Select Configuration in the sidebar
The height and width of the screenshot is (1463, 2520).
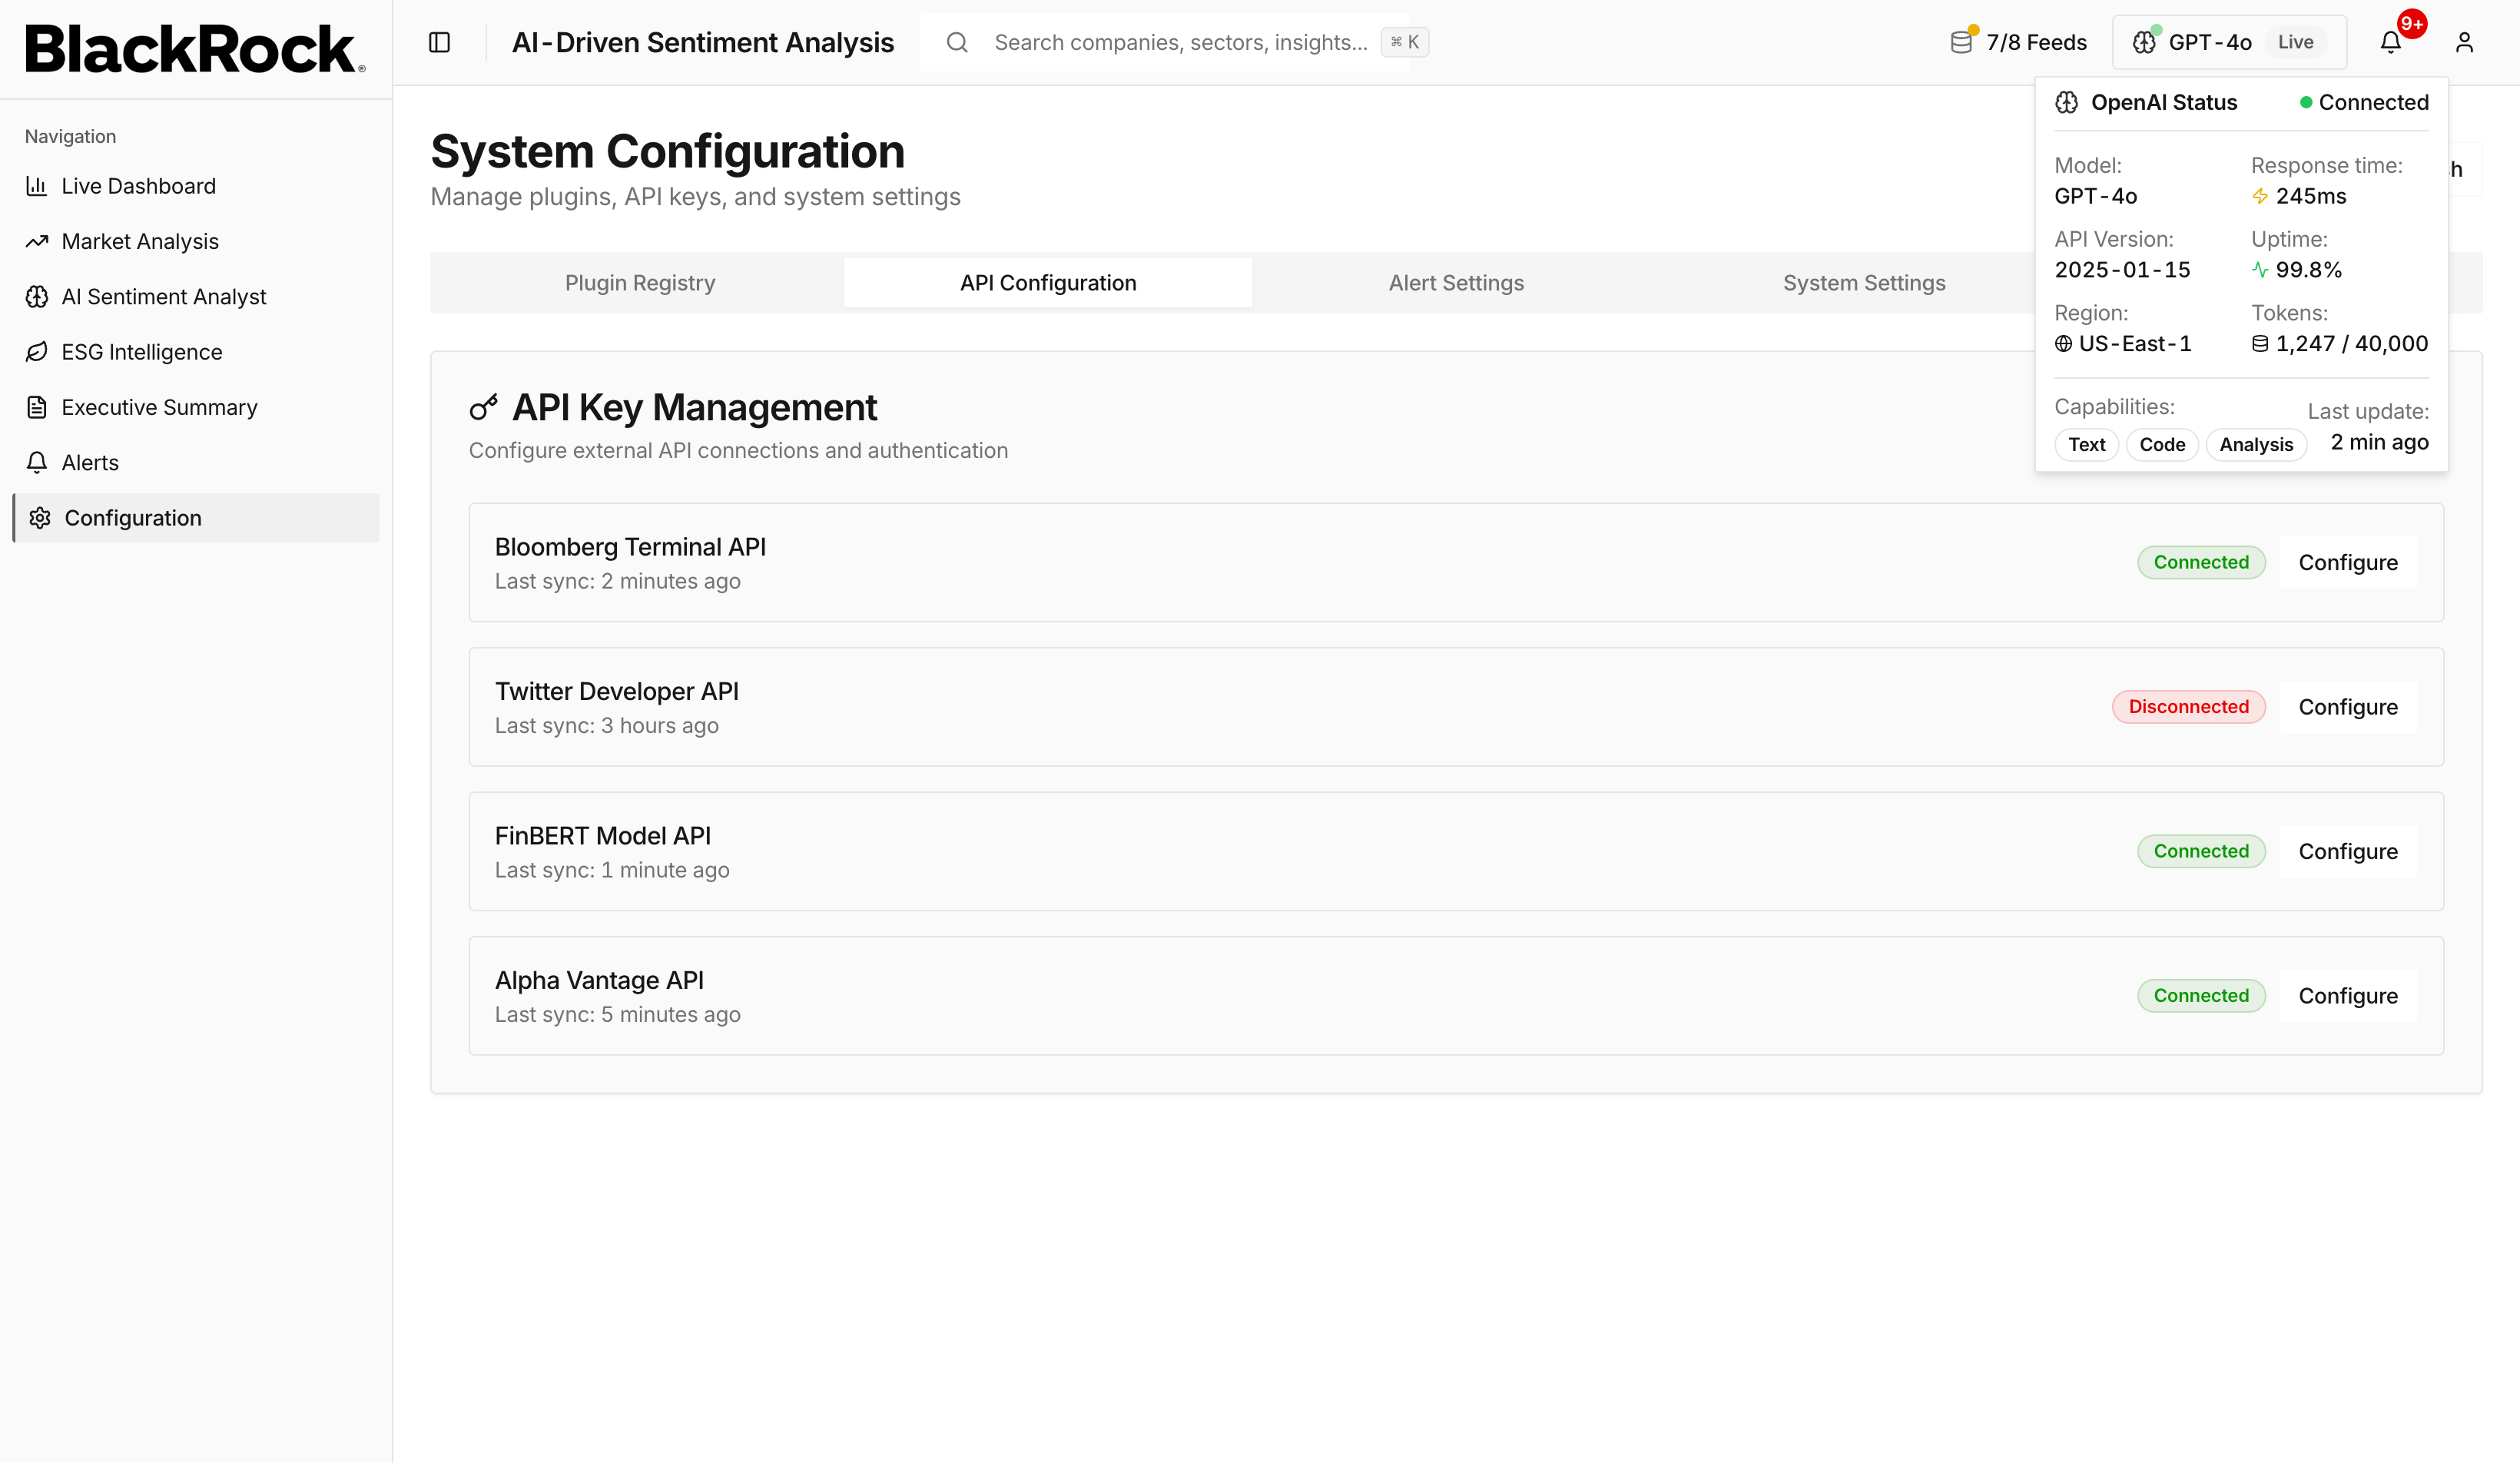pyautogui.click(x=196, y=518)
